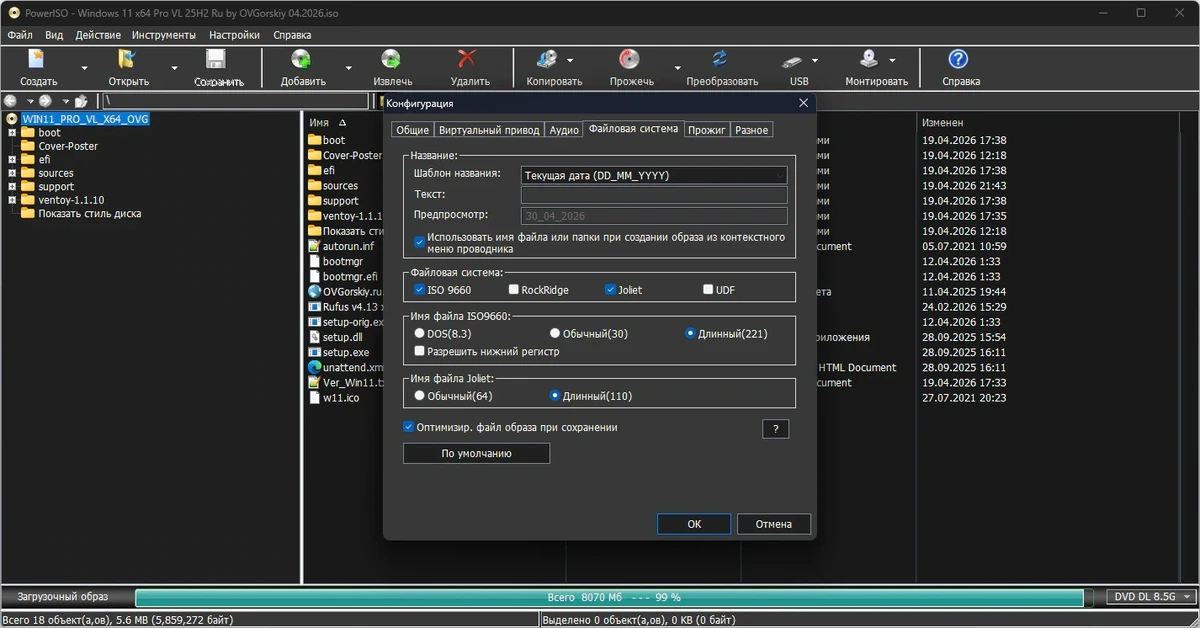Select the Длинный(110) radio button
The image size is (1200, 628).
tap(555, 396)
